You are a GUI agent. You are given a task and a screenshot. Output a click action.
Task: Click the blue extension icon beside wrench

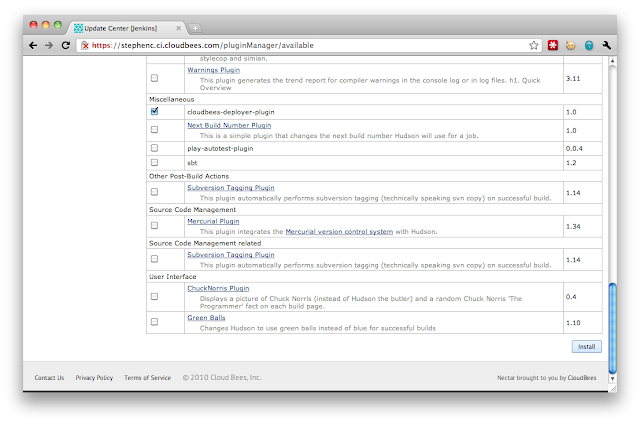[x=589, y=45]
